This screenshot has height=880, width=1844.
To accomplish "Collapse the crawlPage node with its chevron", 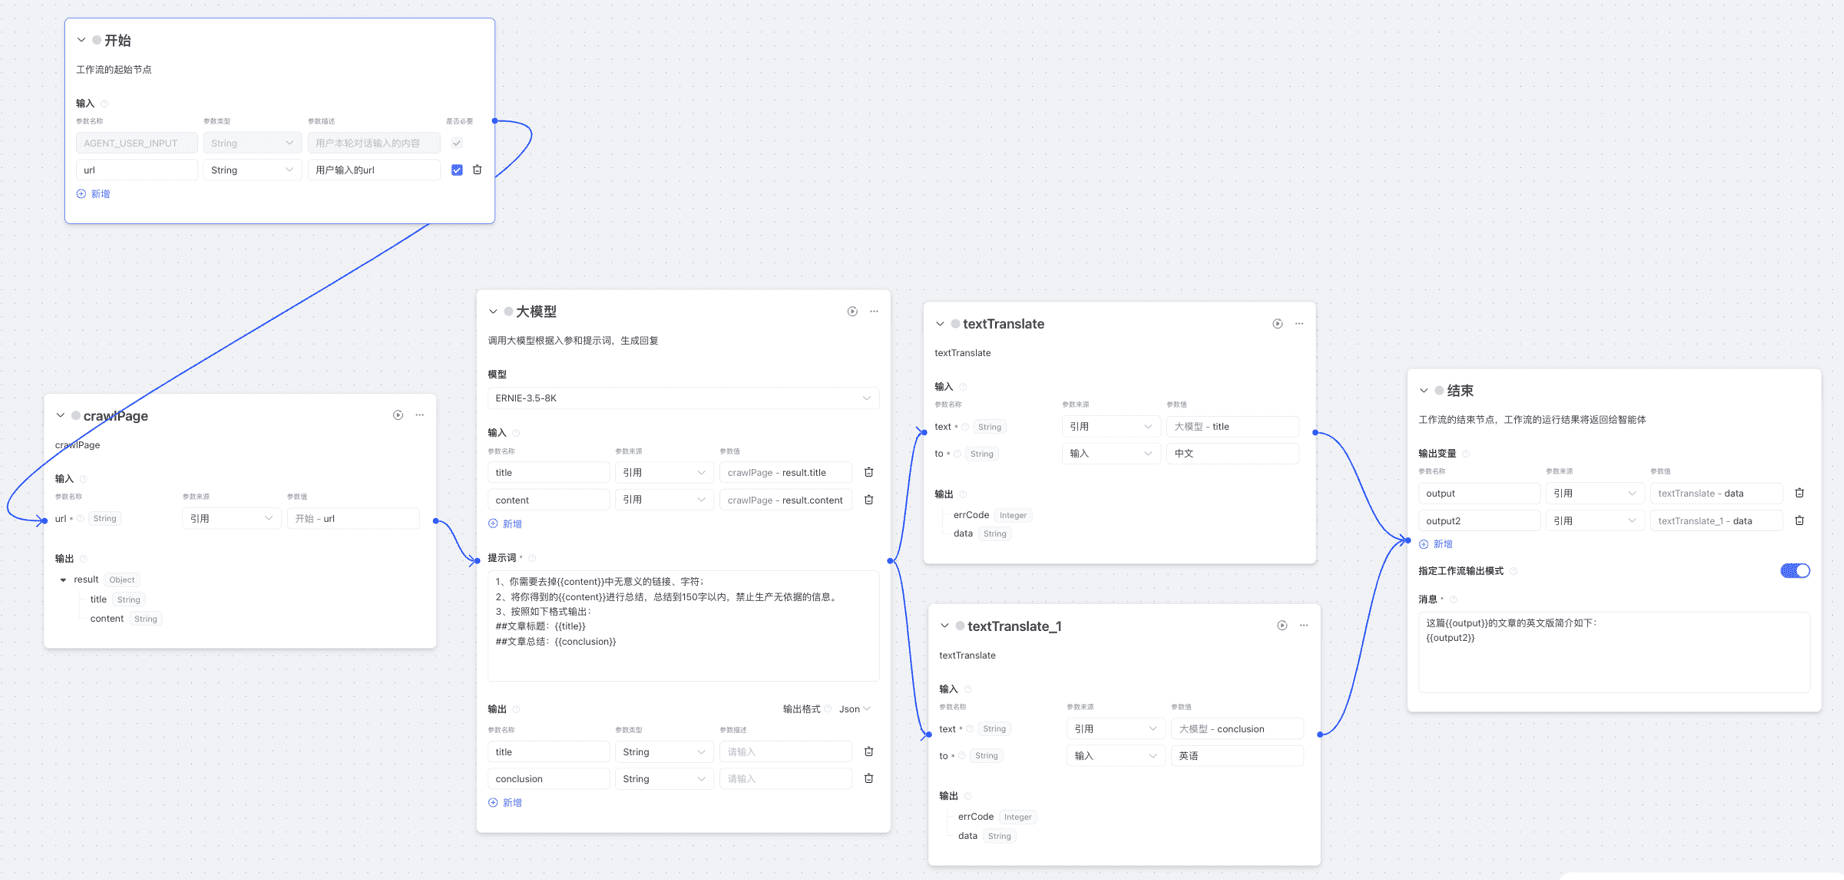I will tap(60, 415).
